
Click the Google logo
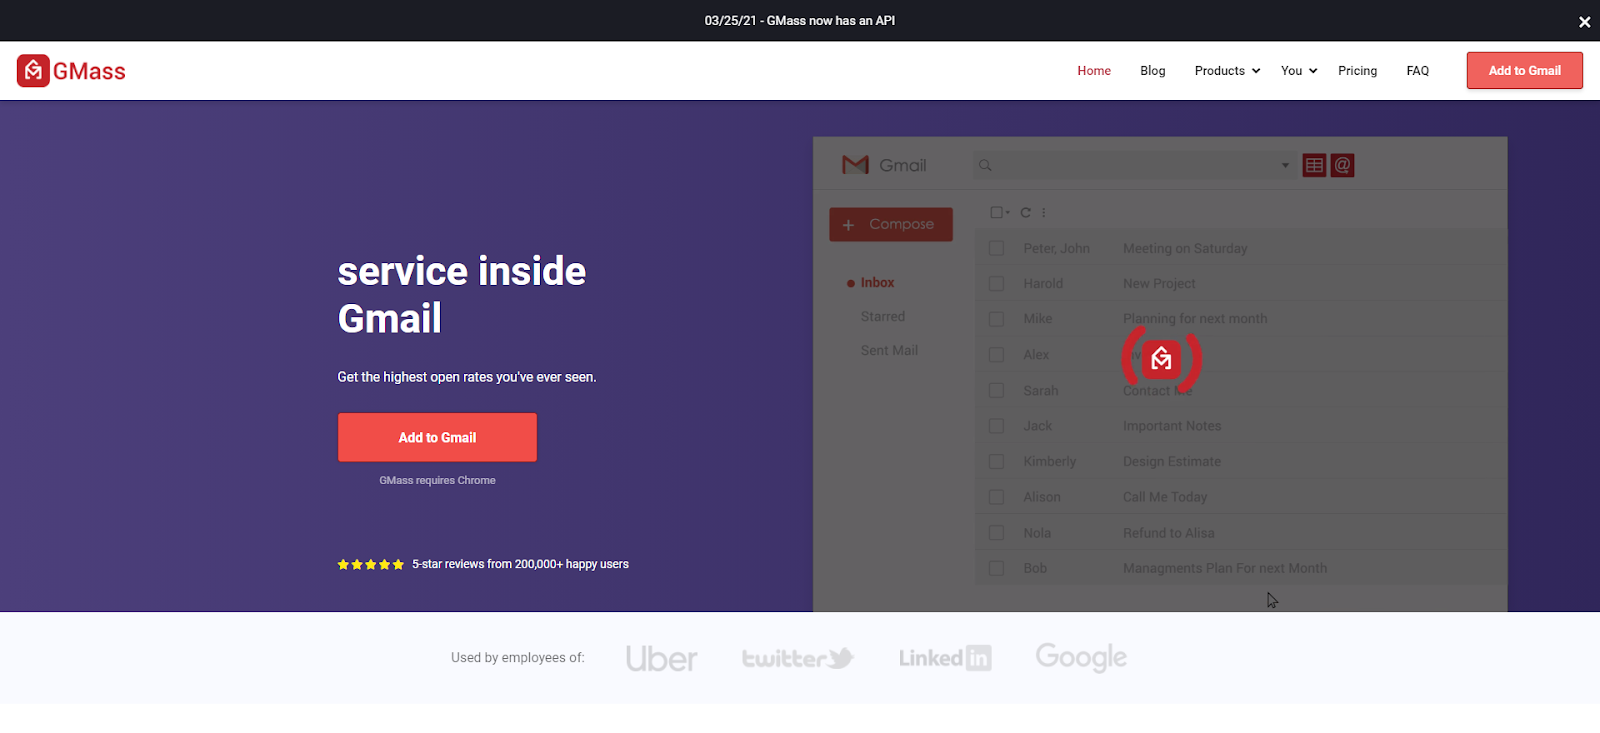[x=1081, y=657]
